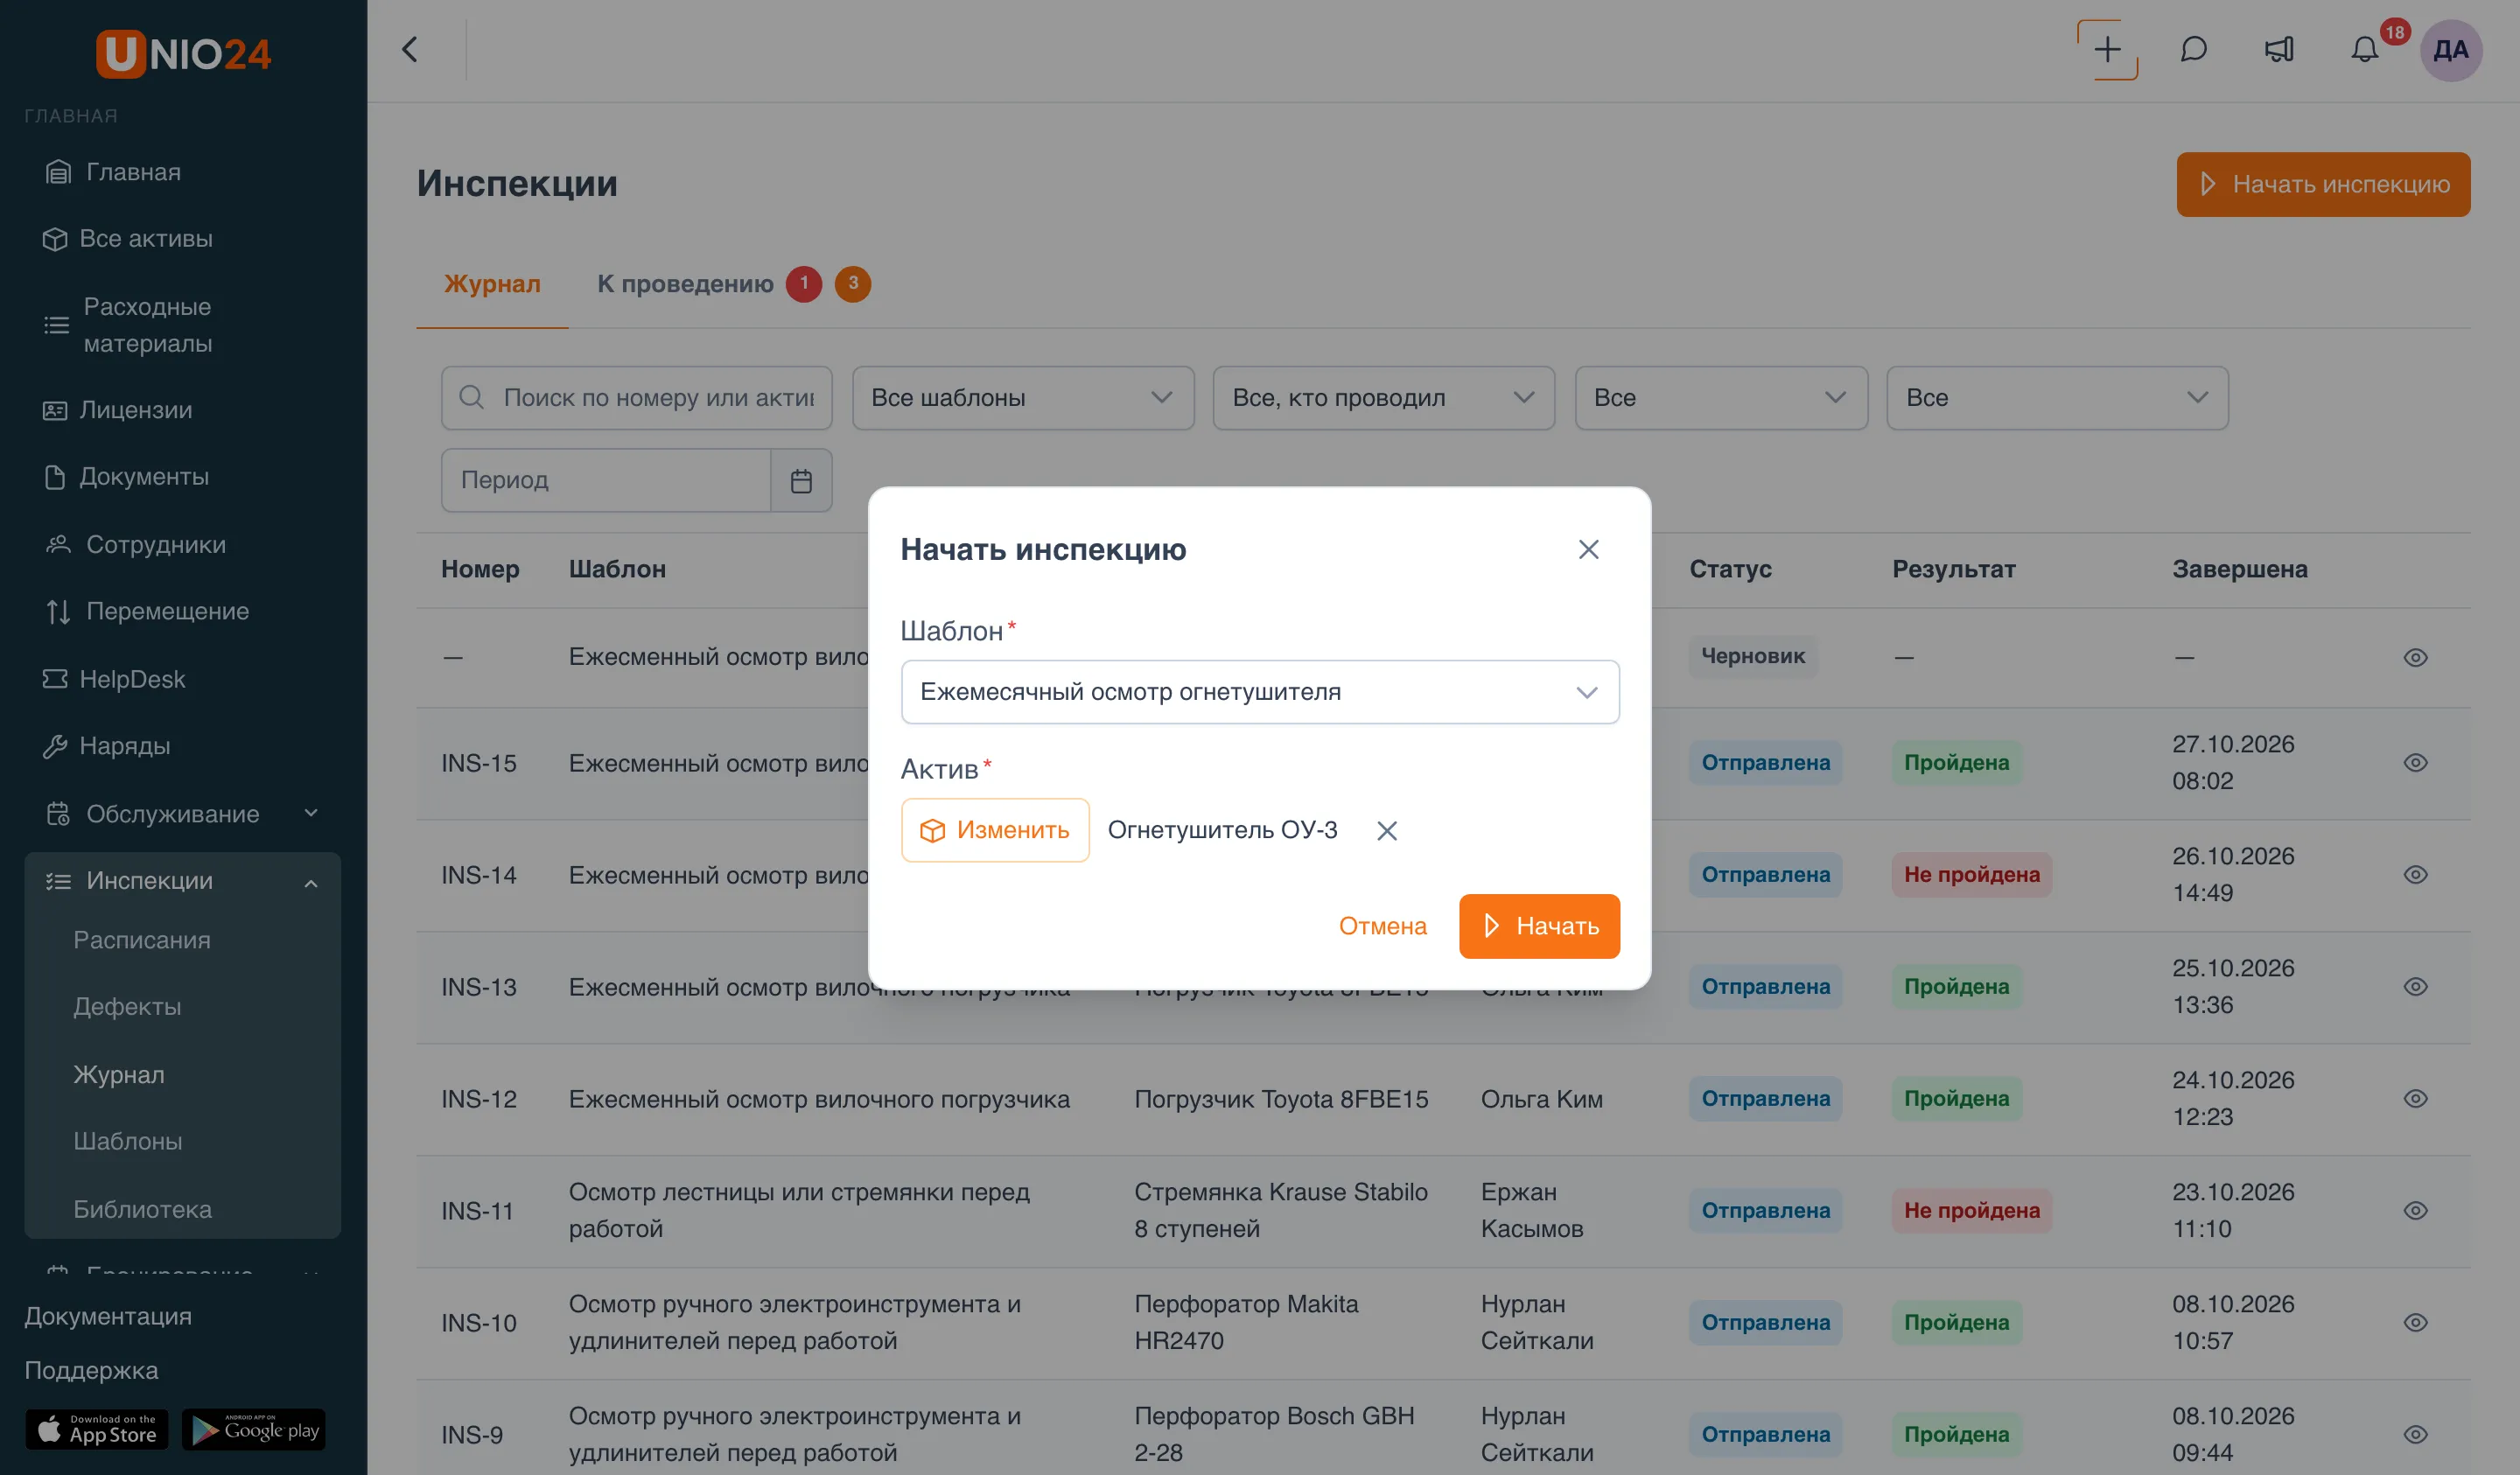The height and width of the screenshot is (1475, 2520).
Task: Click the Начать button in the dialog
Action: click(x=1539, y=926)
